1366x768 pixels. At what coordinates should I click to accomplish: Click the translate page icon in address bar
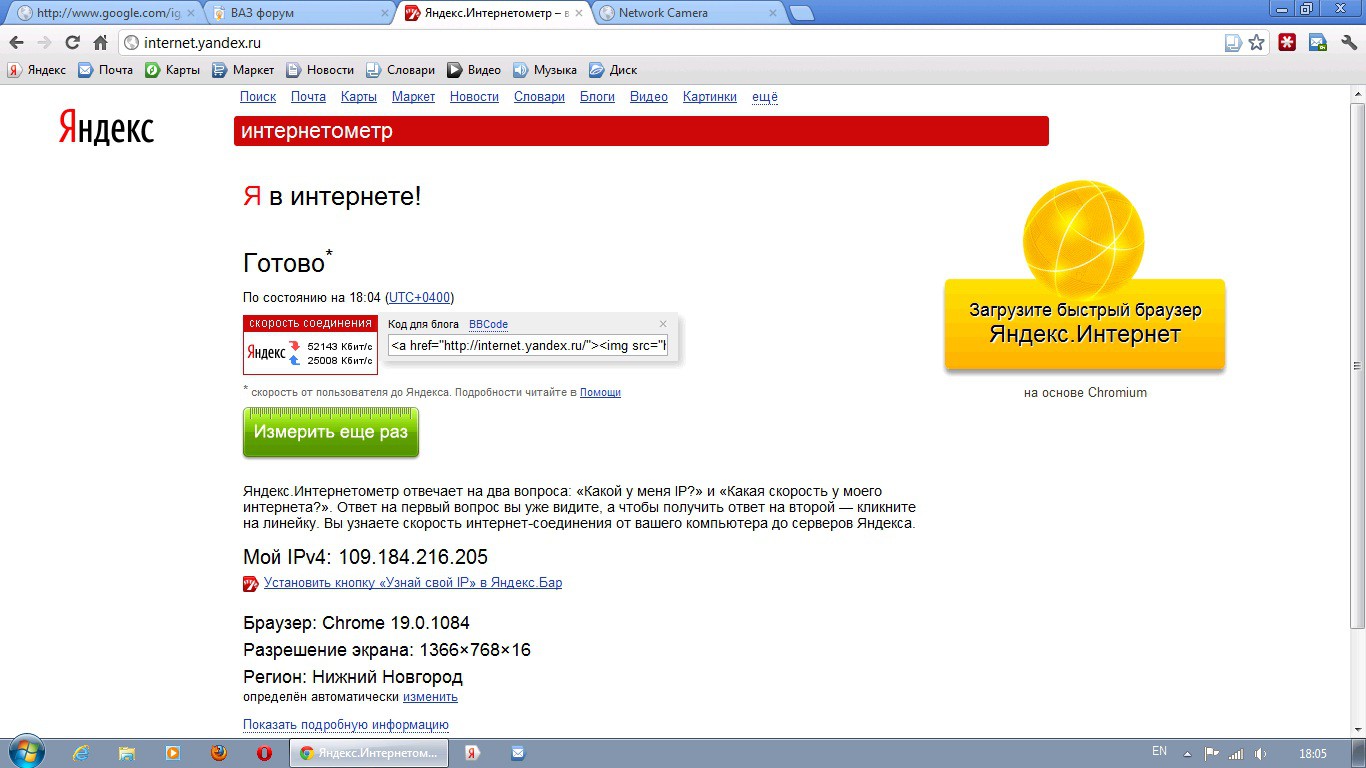tap(1233, 43)
